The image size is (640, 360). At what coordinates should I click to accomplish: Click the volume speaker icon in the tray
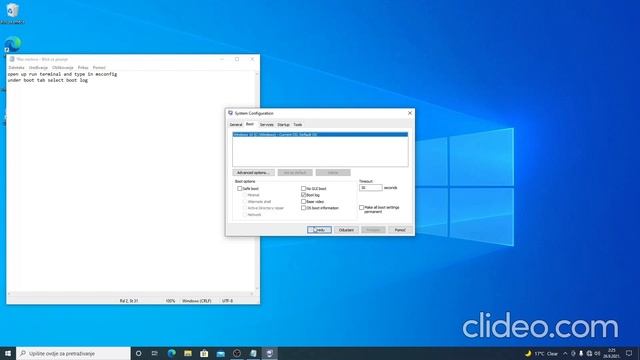click(x=597, y=353)
